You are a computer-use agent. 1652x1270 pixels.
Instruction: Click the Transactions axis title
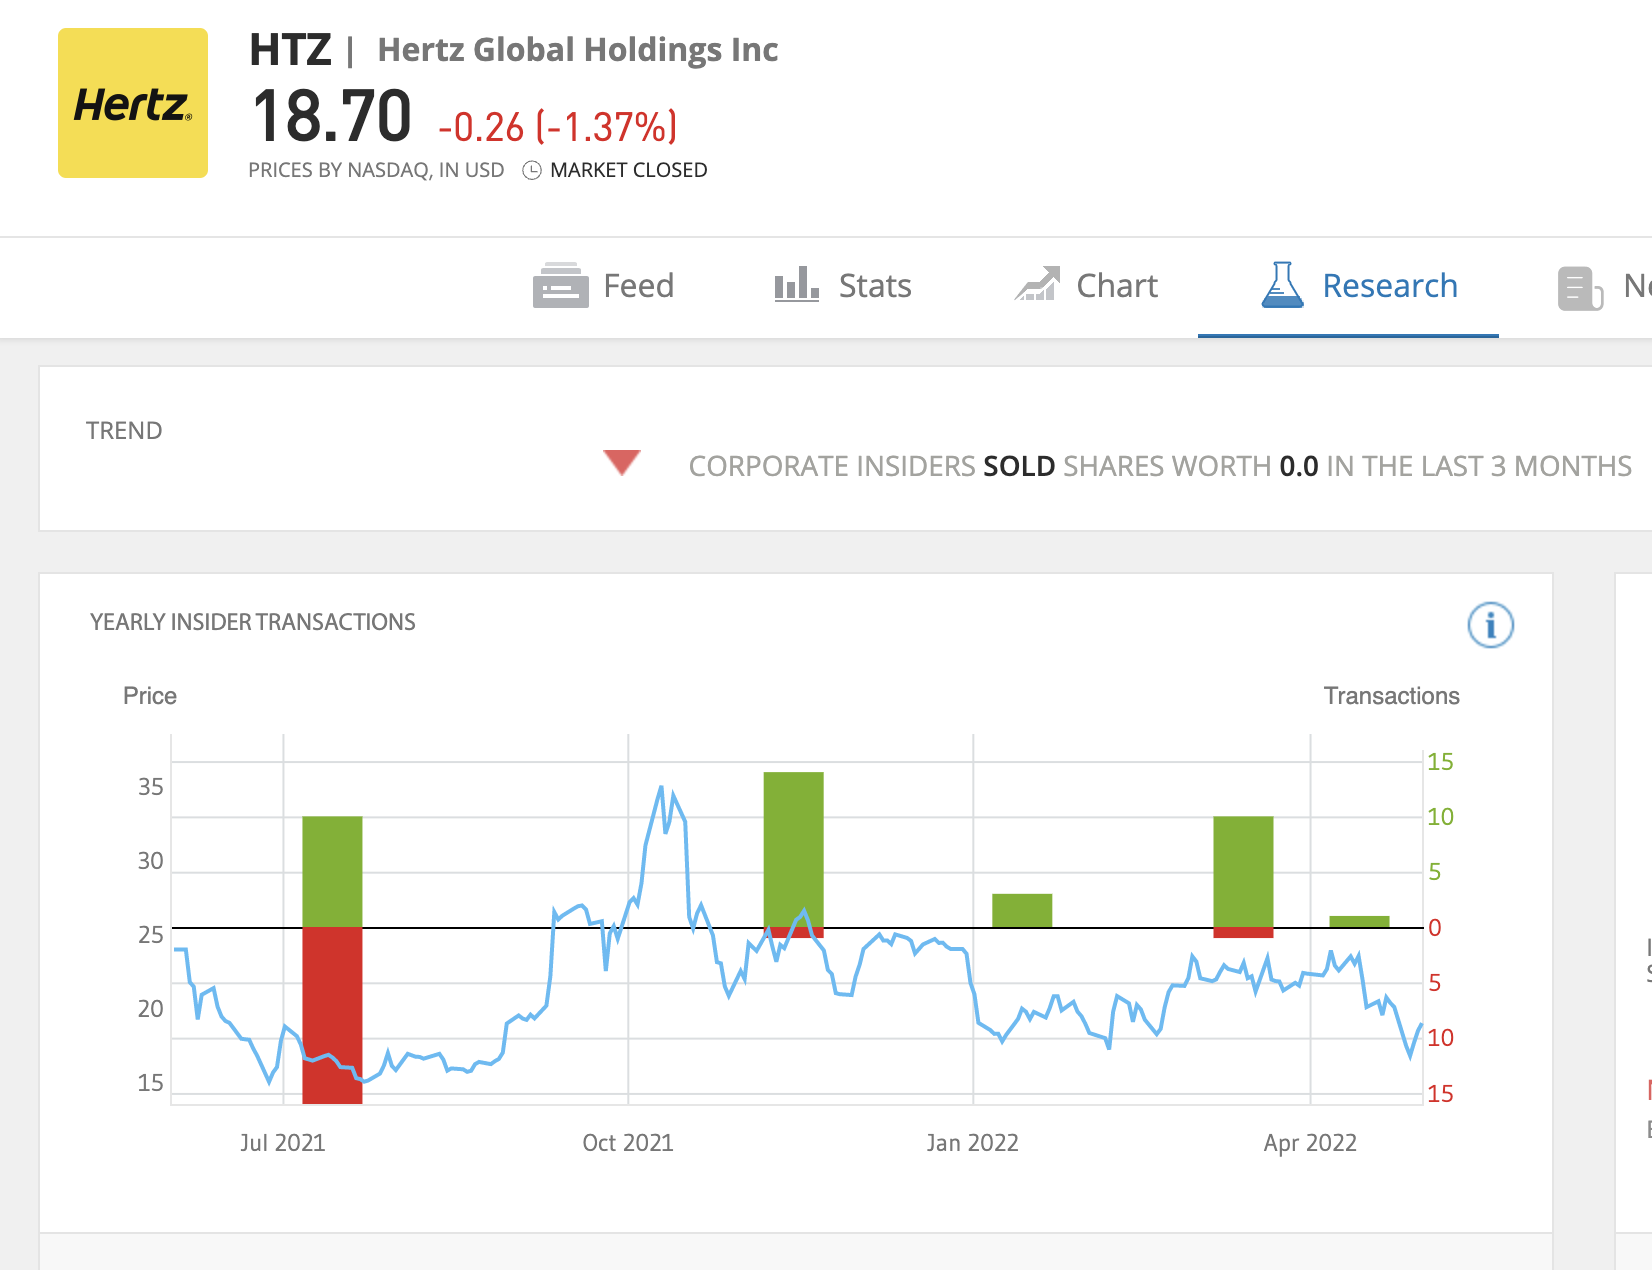pos(1392,696)
